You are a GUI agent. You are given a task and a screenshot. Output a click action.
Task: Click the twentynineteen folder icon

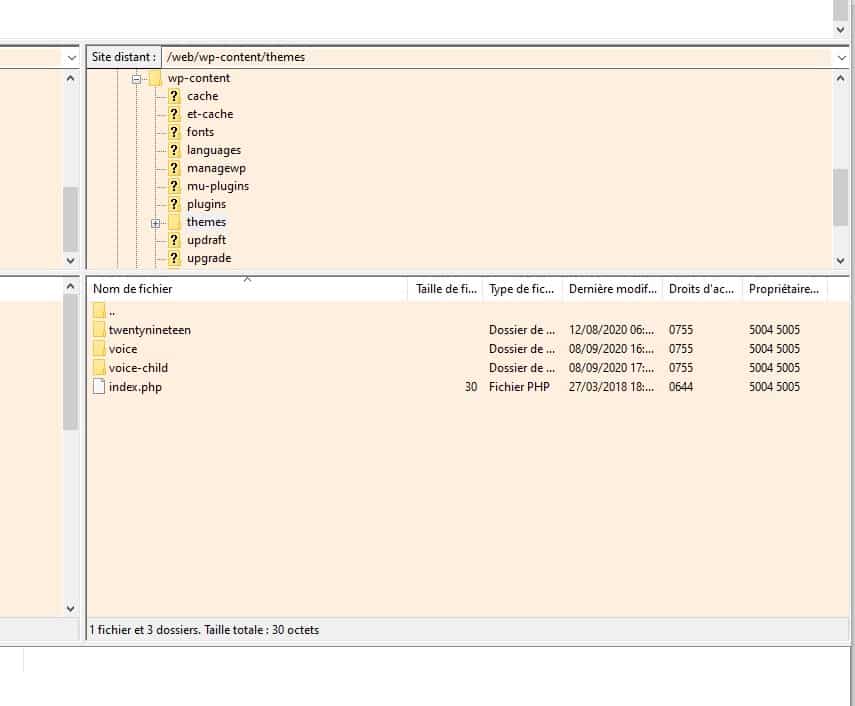[99, 330]
